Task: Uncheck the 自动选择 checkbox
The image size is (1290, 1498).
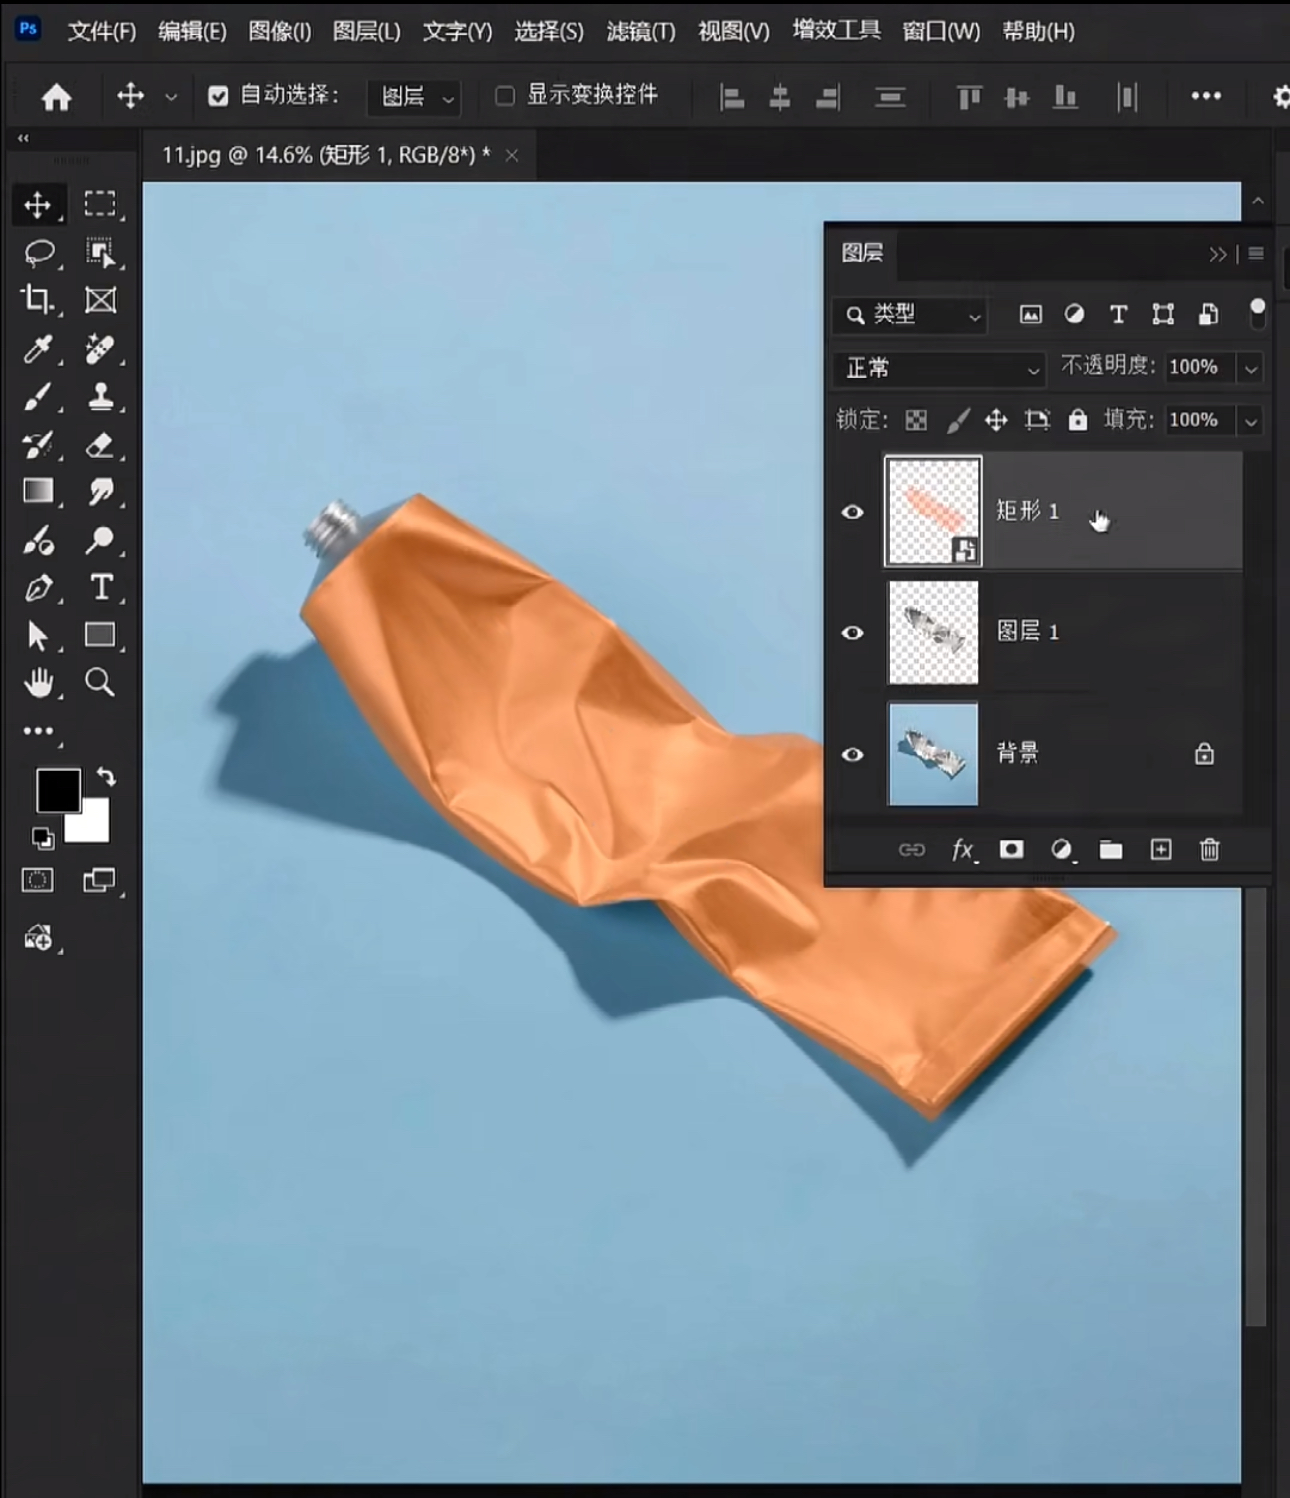Action: 218,96
